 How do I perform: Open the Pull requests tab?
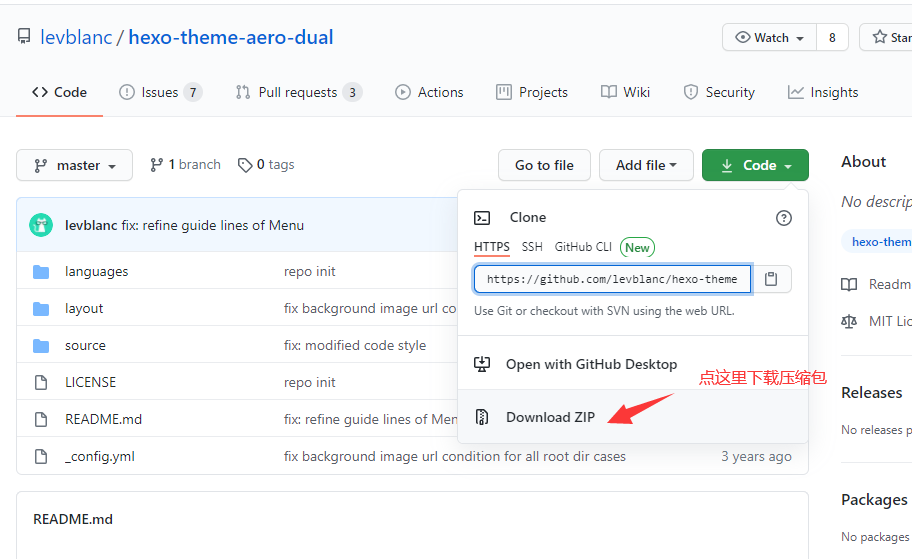(x=297, y=92)
